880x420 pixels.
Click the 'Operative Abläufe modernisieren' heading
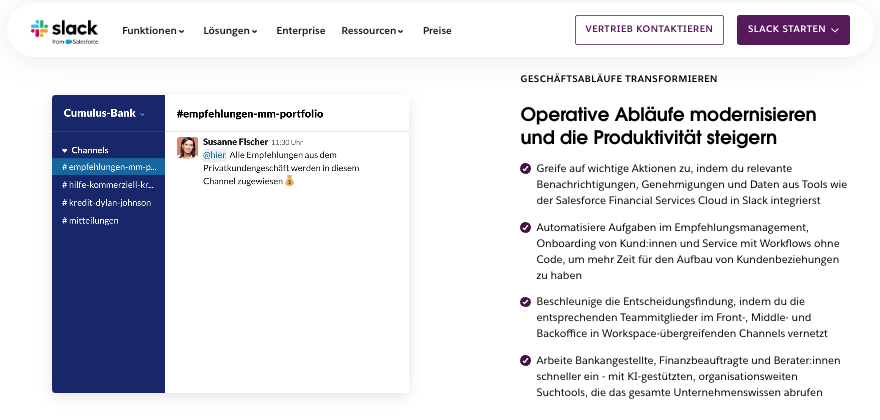pyautogui.click(x=668, y=126)
